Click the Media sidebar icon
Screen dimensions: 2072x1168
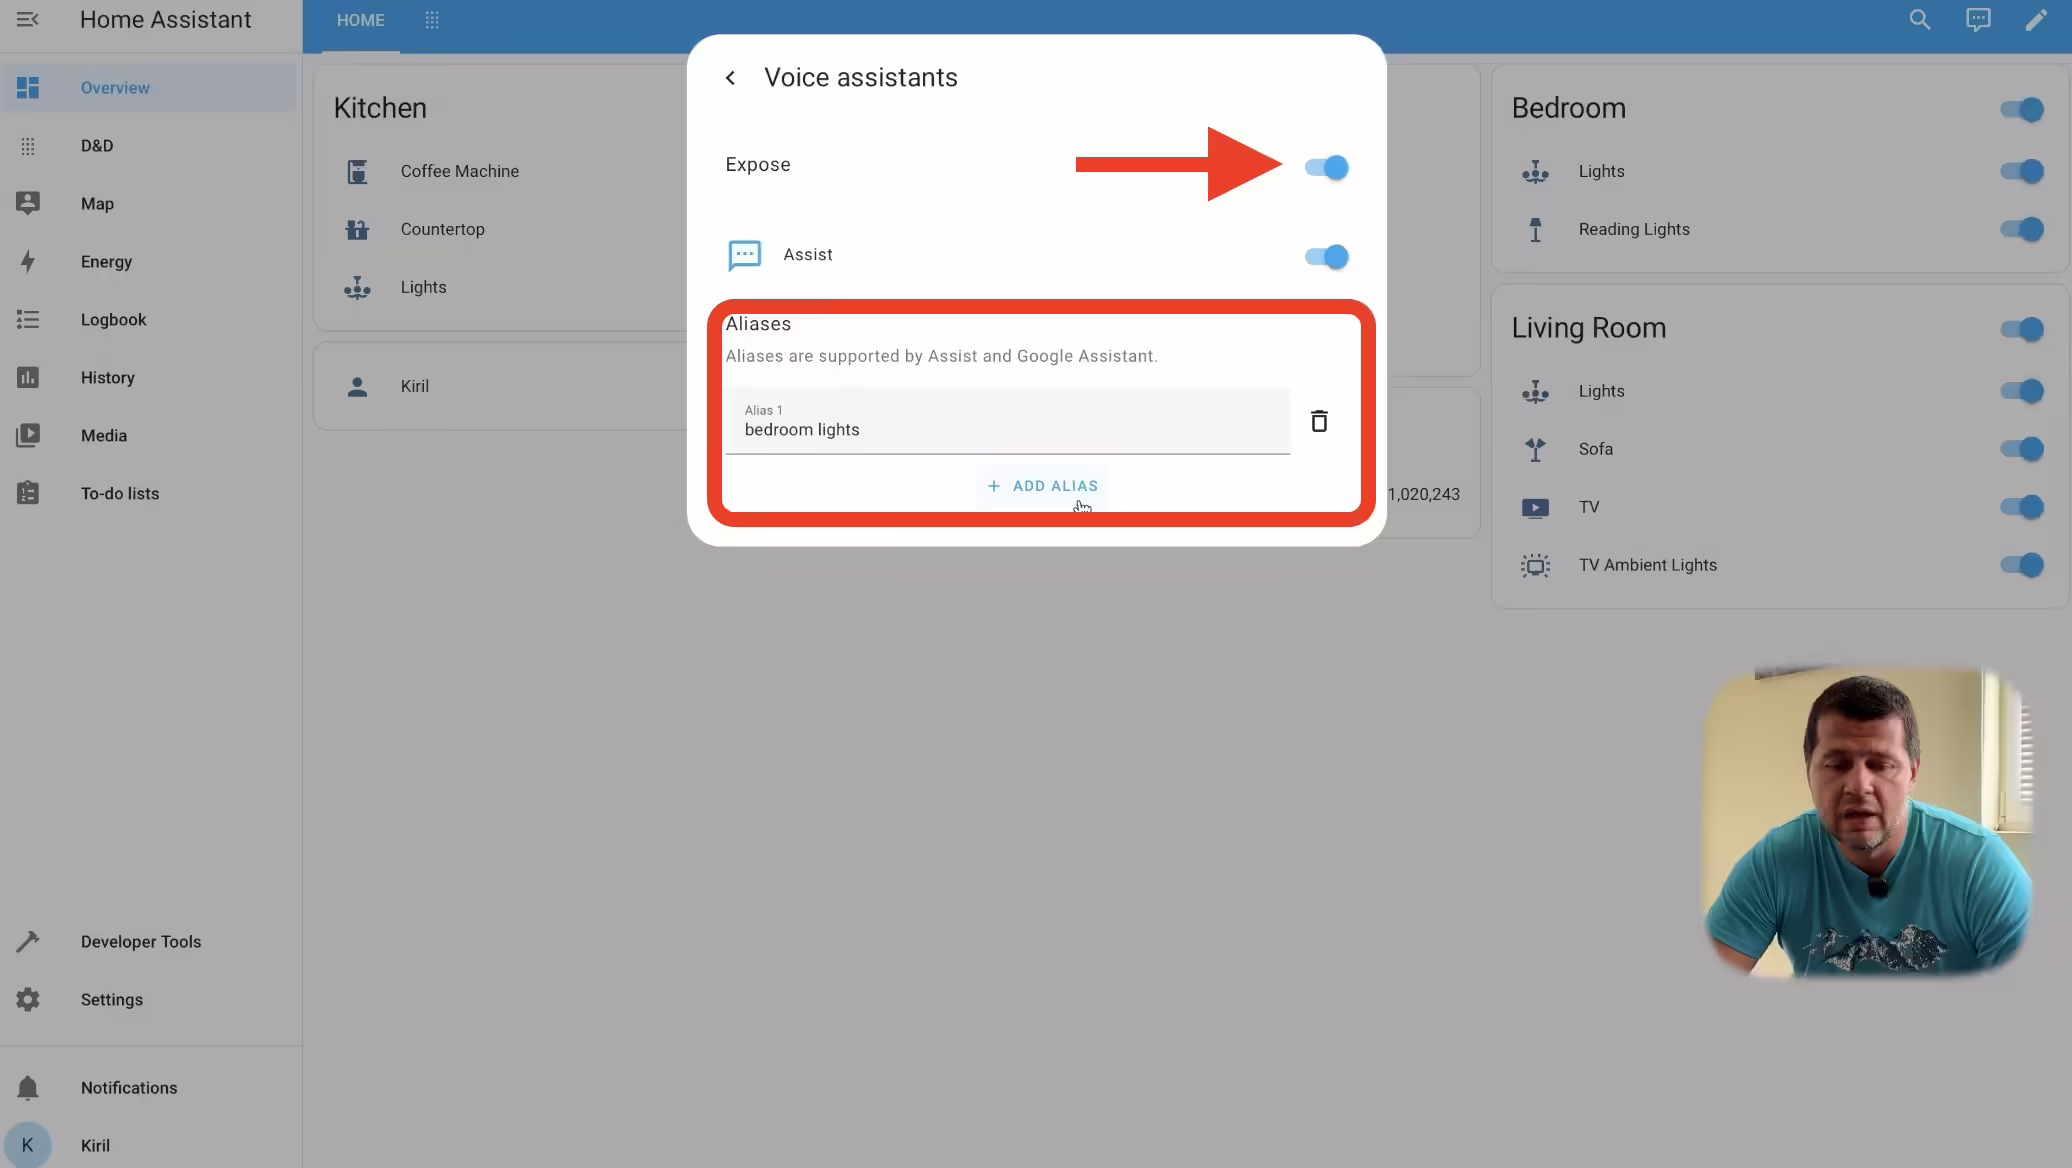[28, 436]
